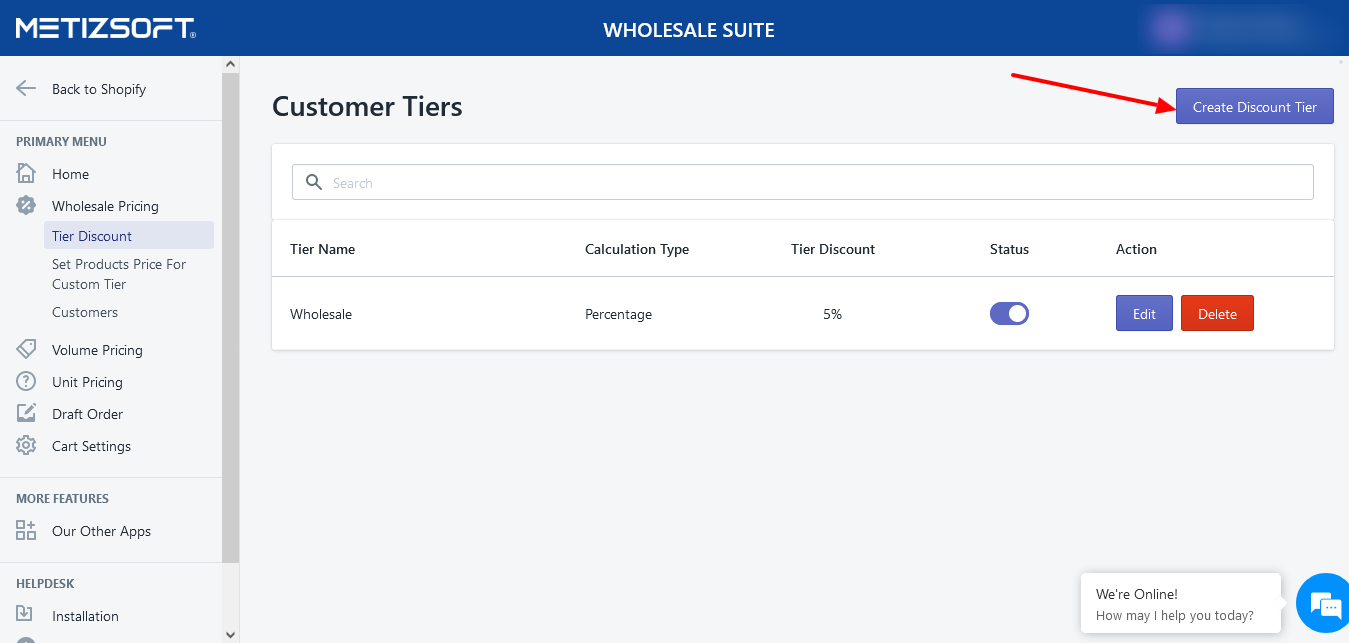
Task: Click the Our Other Apps grid icon
Action: tap(26, 531)
